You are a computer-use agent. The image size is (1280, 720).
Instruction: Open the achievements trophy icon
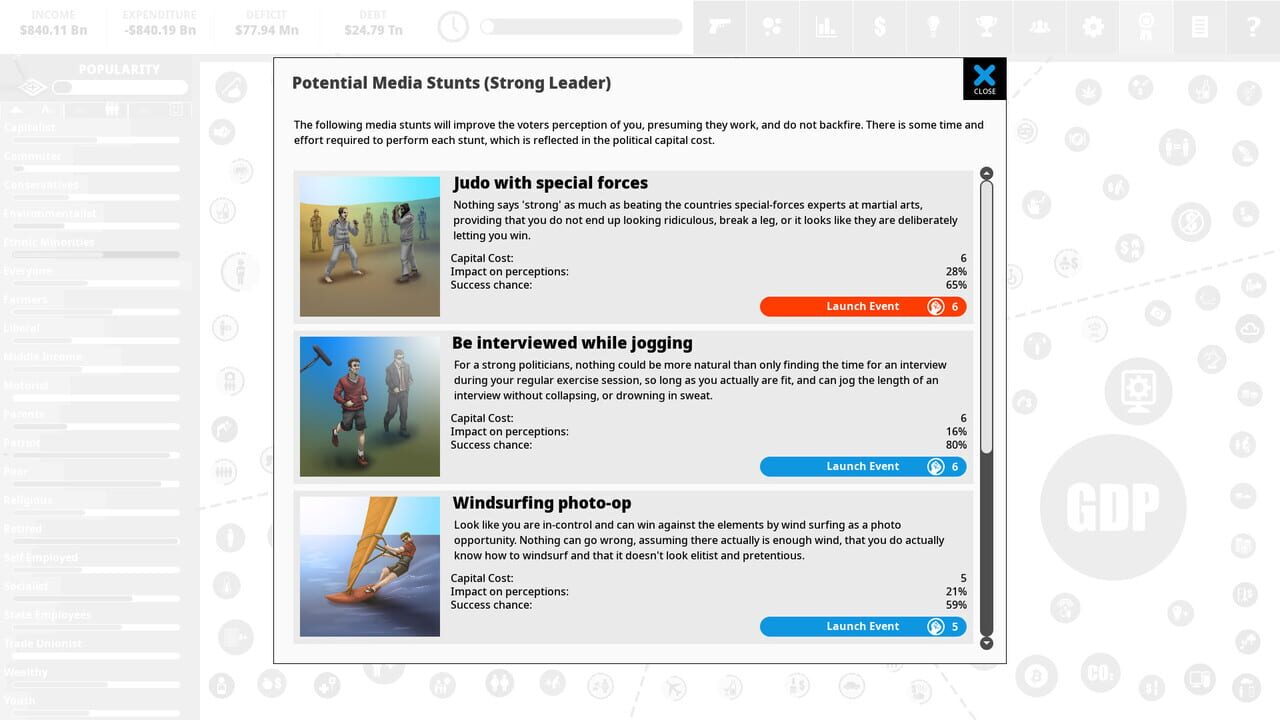point(986,27)
